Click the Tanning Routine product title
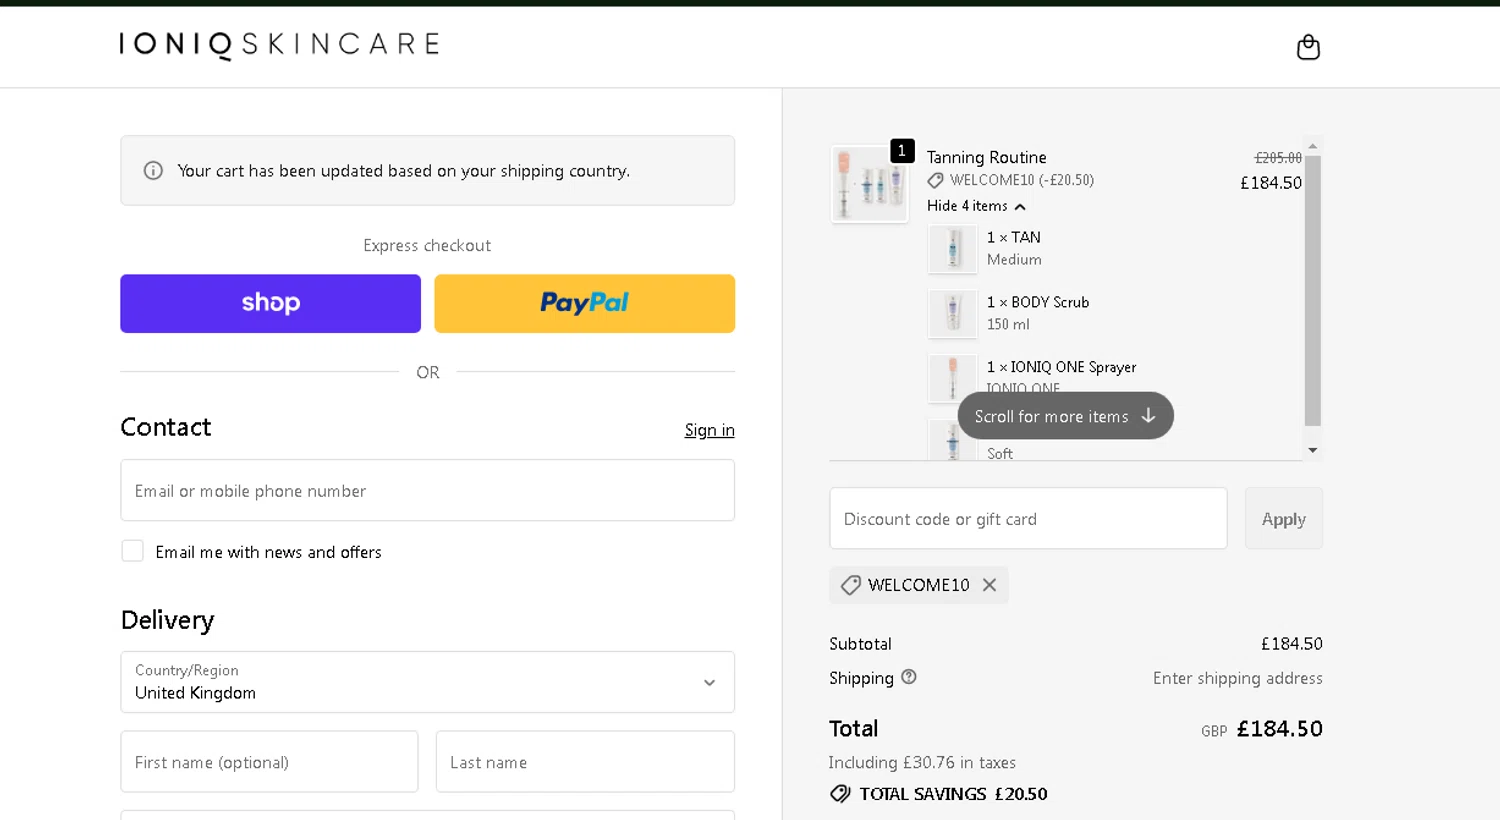 coord(986,157)
